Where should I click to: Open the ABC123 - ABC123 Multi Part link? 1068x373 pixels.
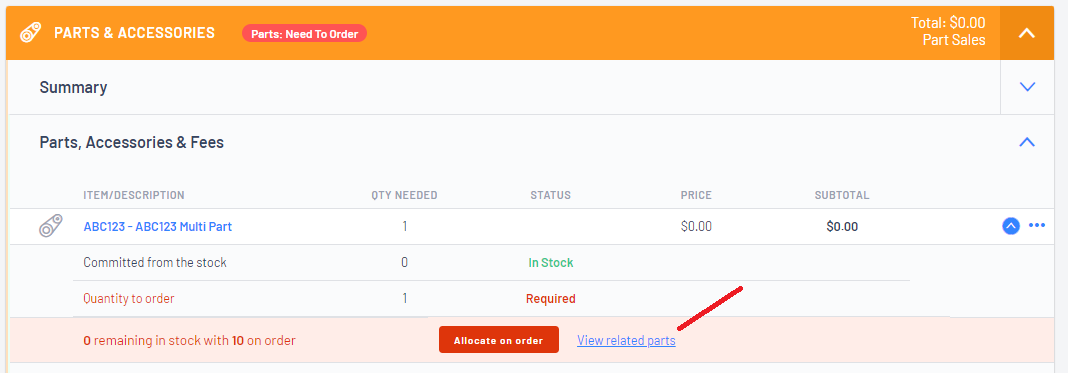(x=157, y=227)
